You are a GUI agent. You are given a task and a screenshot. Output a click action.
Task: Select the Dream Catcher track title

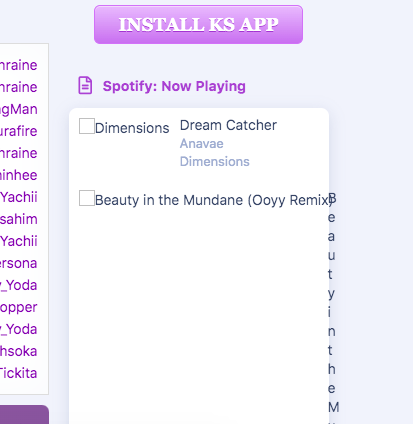pyautogui.click(x=228, y=125)
